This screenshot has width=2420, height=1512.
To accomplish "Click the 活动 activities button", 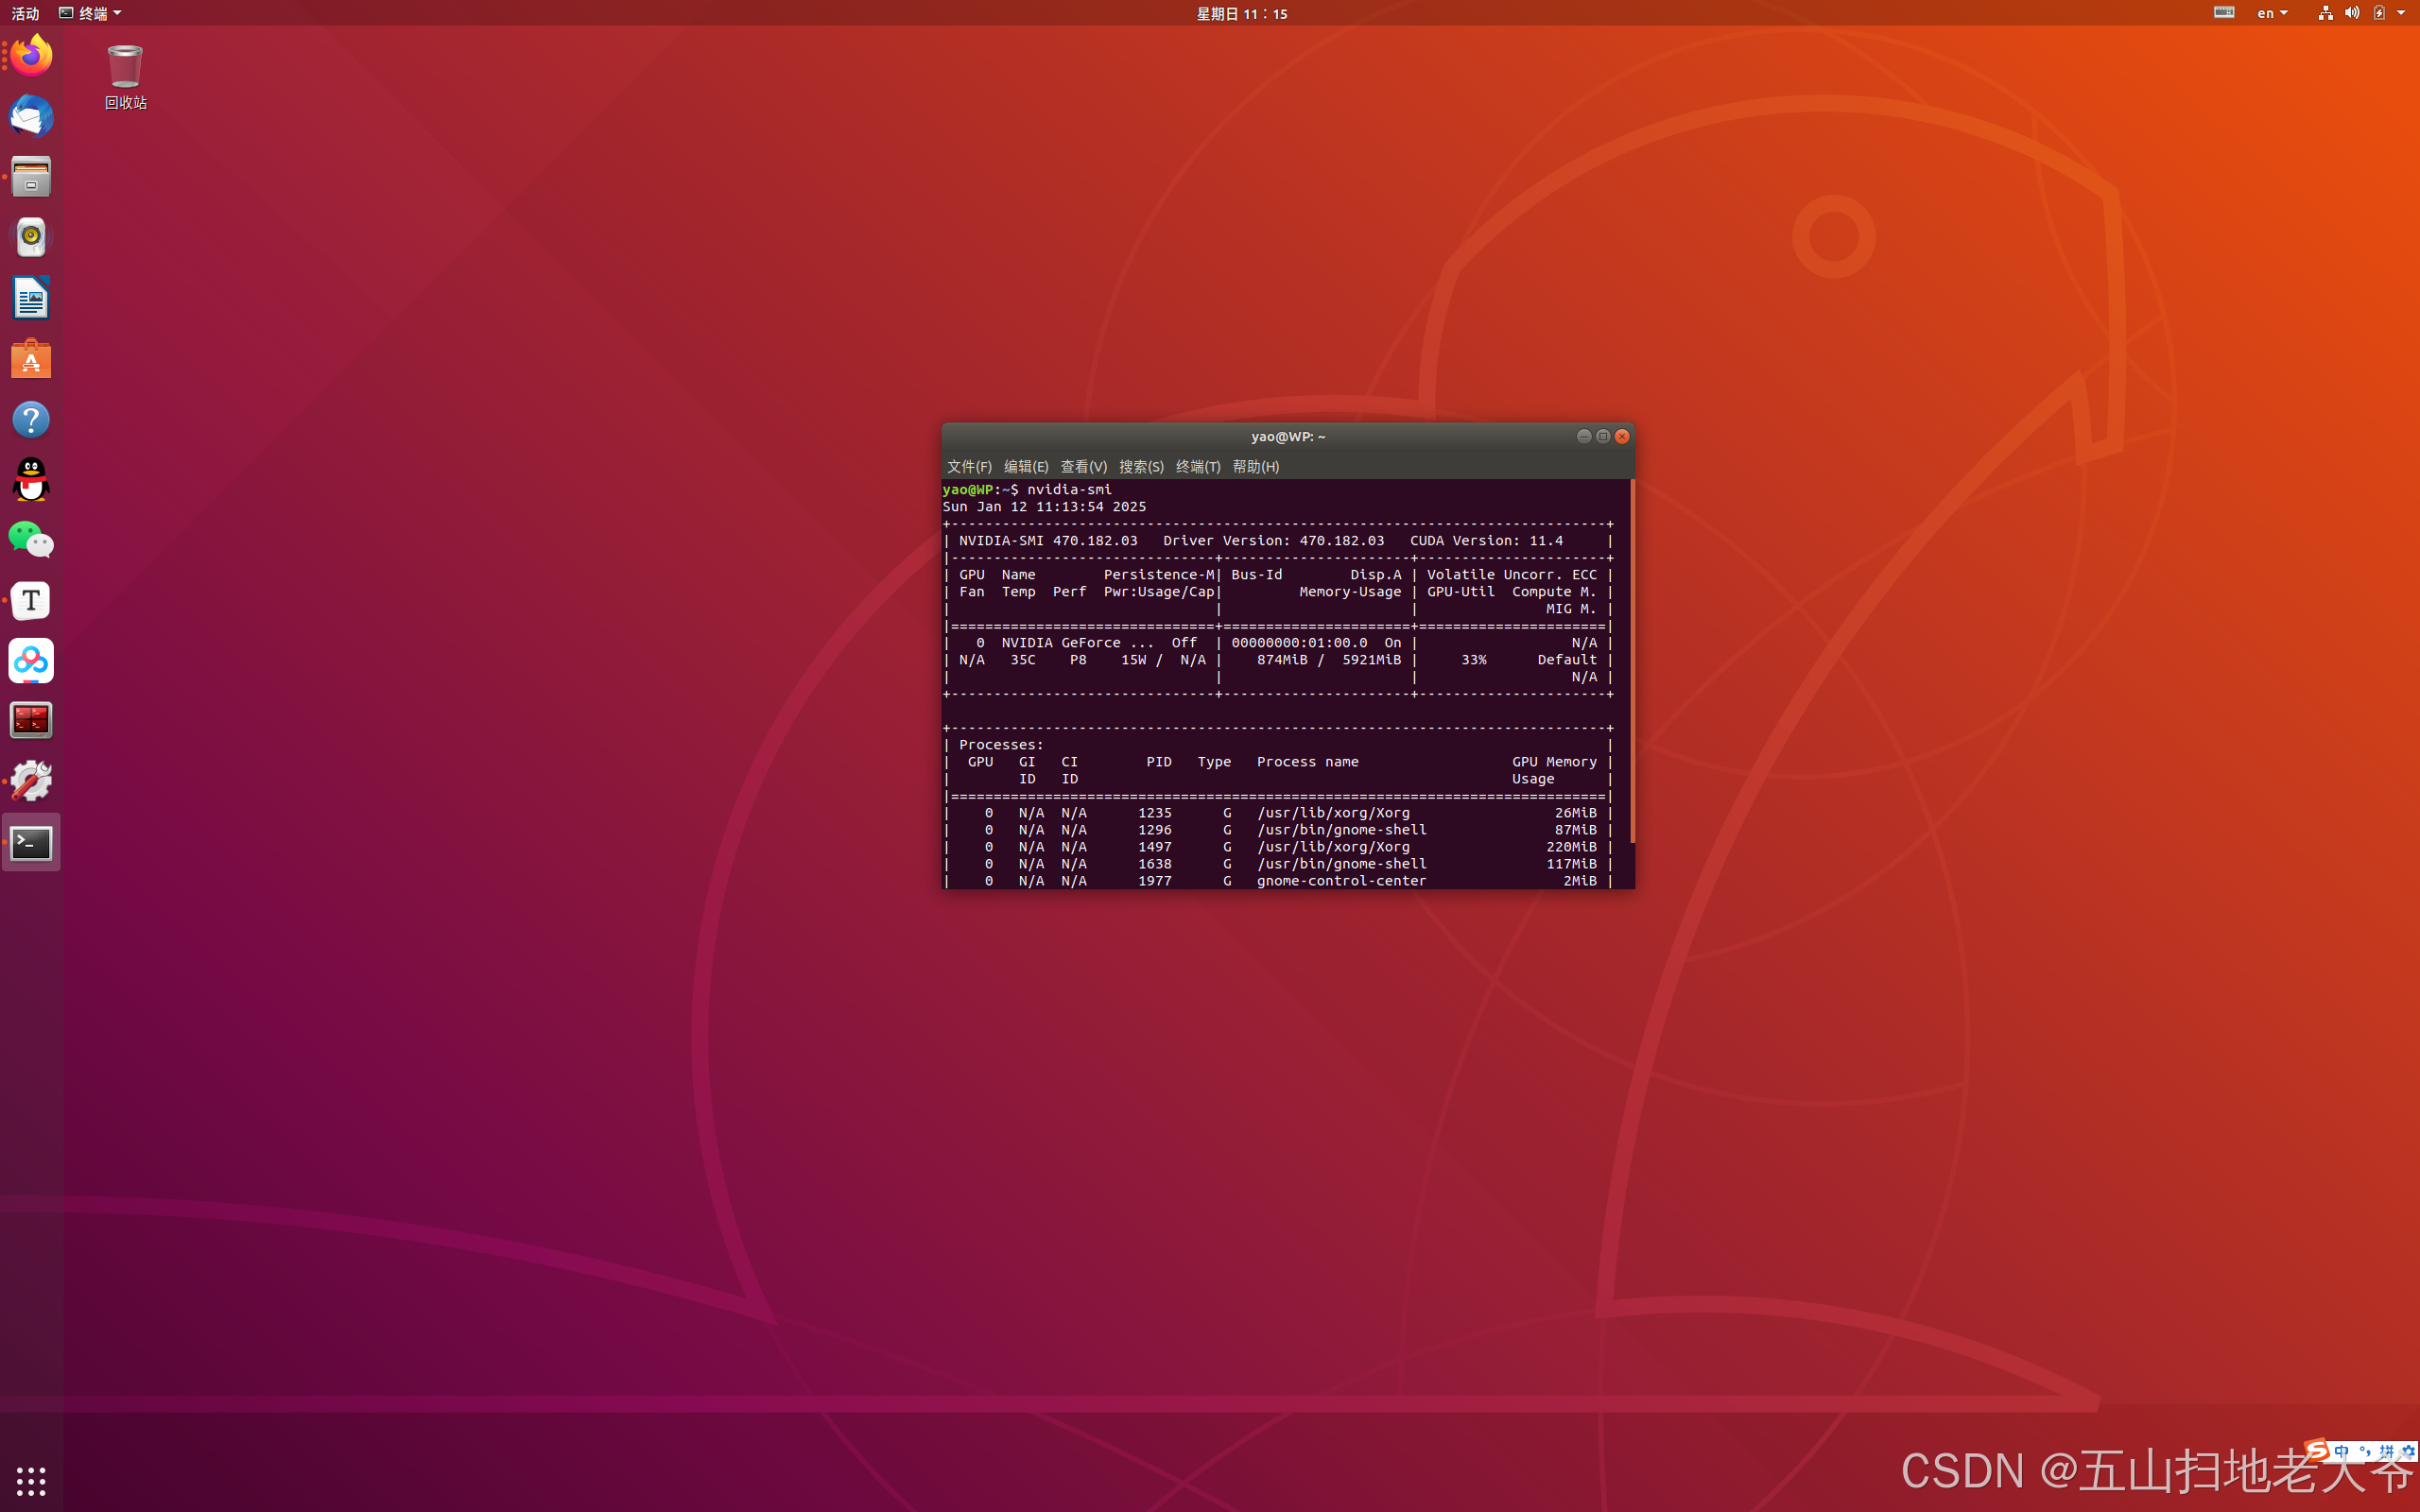I will click(x=25, y=13).
